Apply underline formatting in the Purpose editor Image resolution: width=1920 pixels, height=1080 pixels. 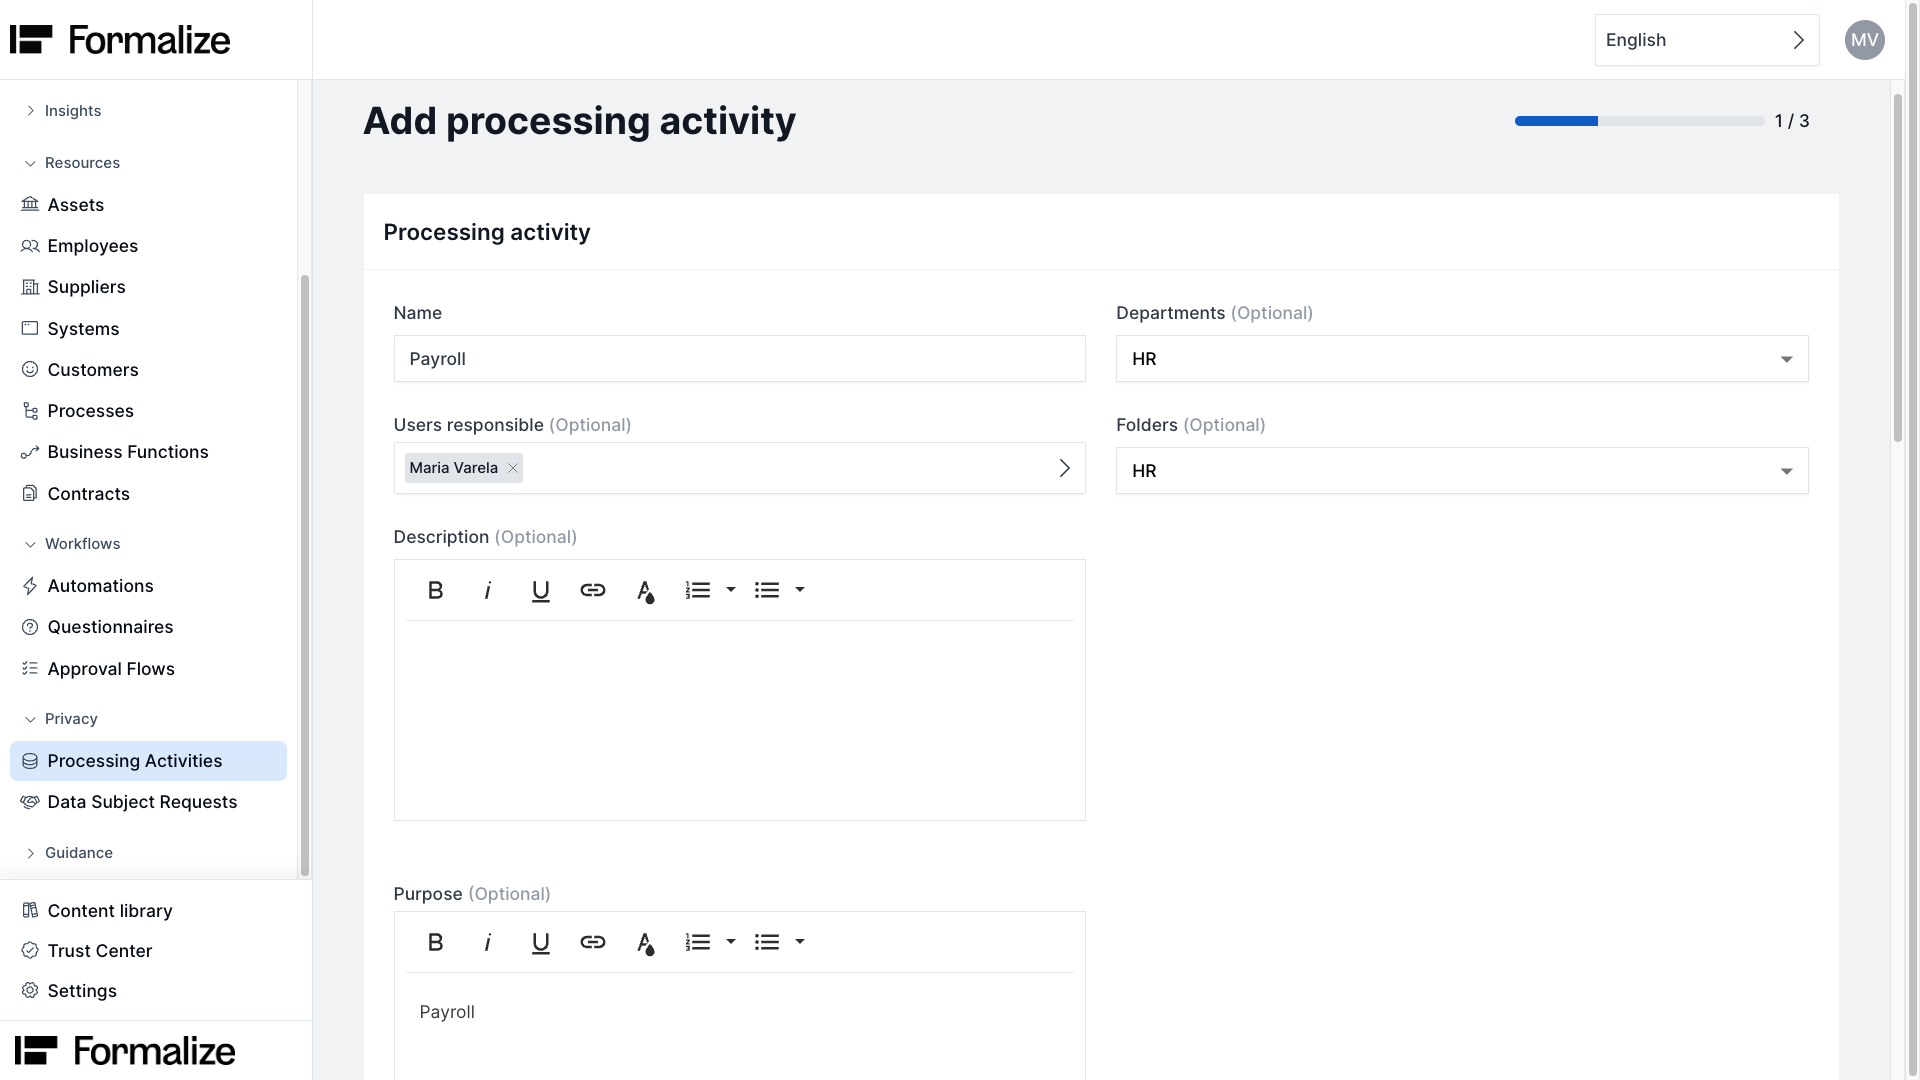coord(541,941)
